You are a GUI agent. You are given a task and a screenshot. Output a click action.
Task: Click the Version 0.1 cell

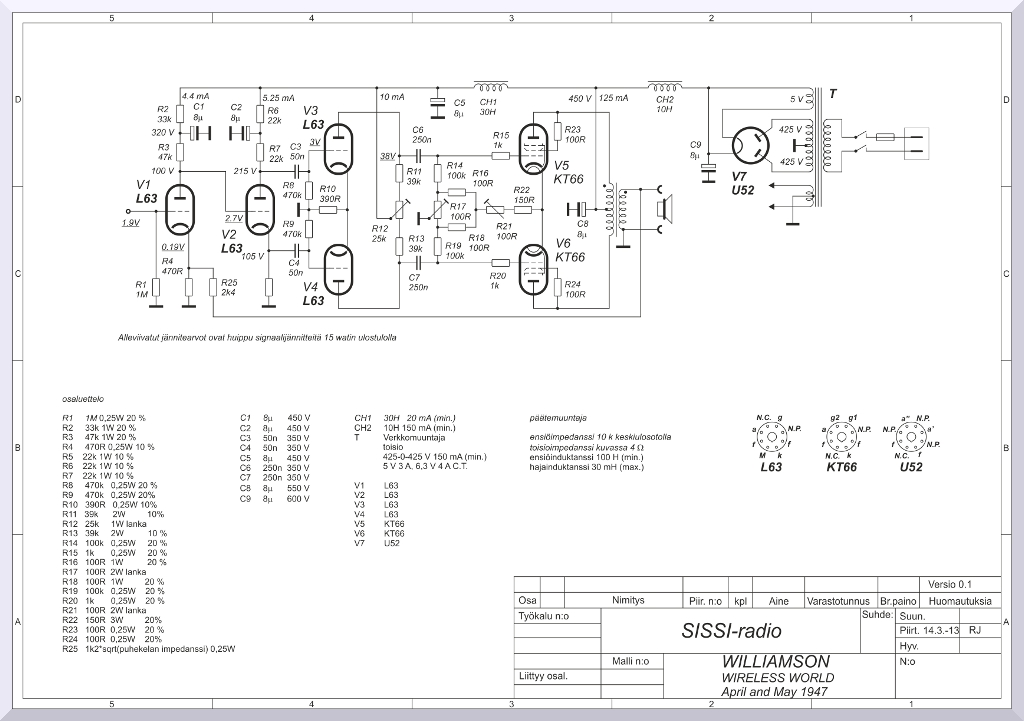point(949,584)
